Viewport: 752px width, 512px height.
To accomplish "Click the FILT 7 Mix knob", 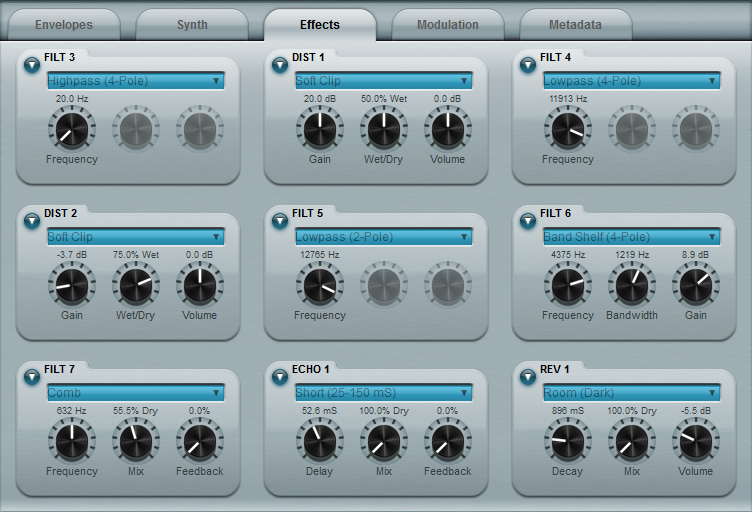I will pyautogui.click(x=136, y=441).
